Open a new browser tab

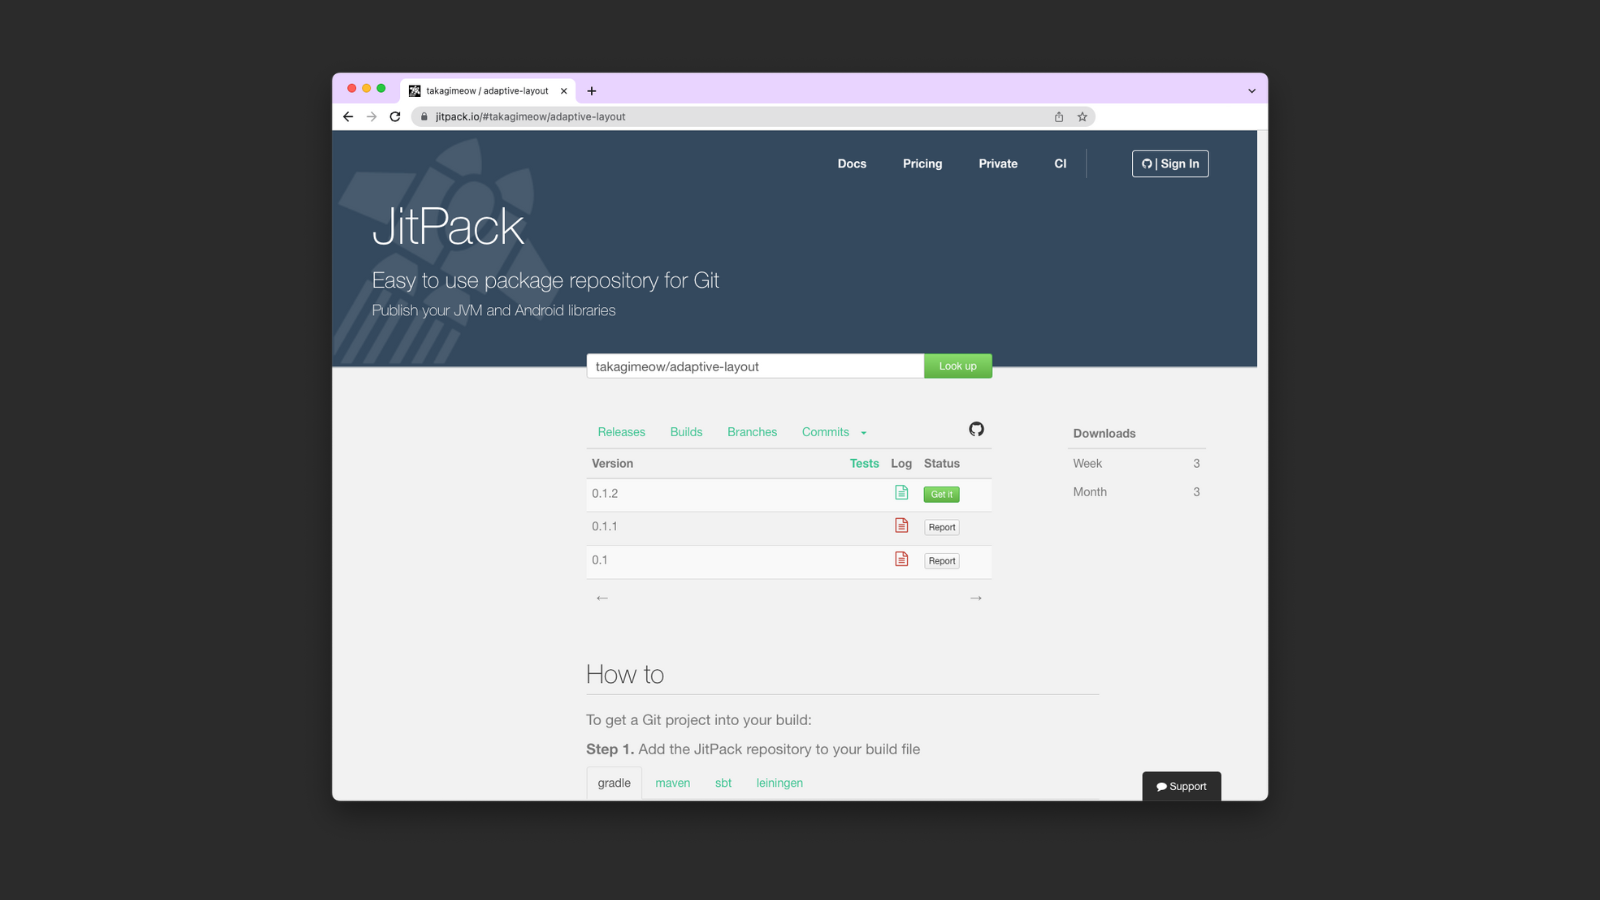[x=592, y=91]
